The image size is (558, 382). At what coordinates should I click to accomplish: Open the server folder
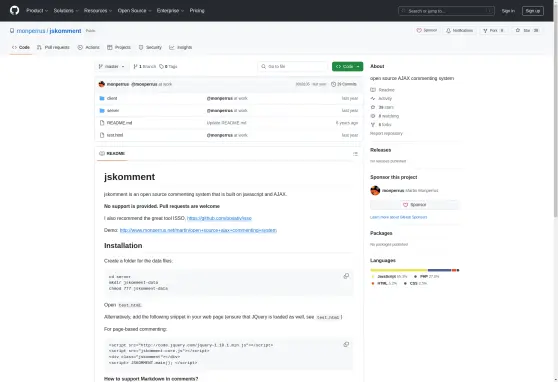pyautogui.click(x=113, y=111)
